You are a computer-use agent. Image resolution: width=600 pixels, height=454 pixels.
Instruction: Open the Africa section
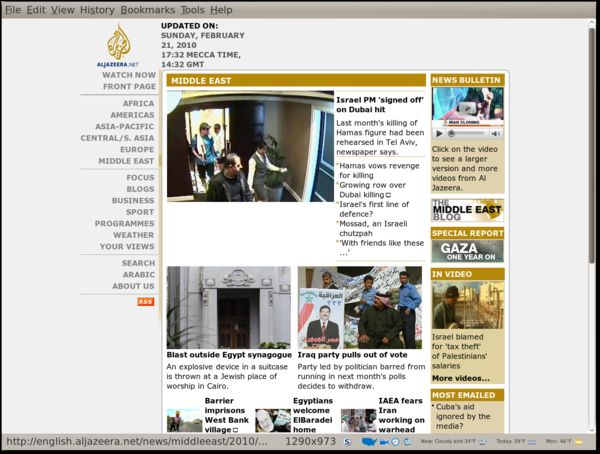tap(139, 103)
